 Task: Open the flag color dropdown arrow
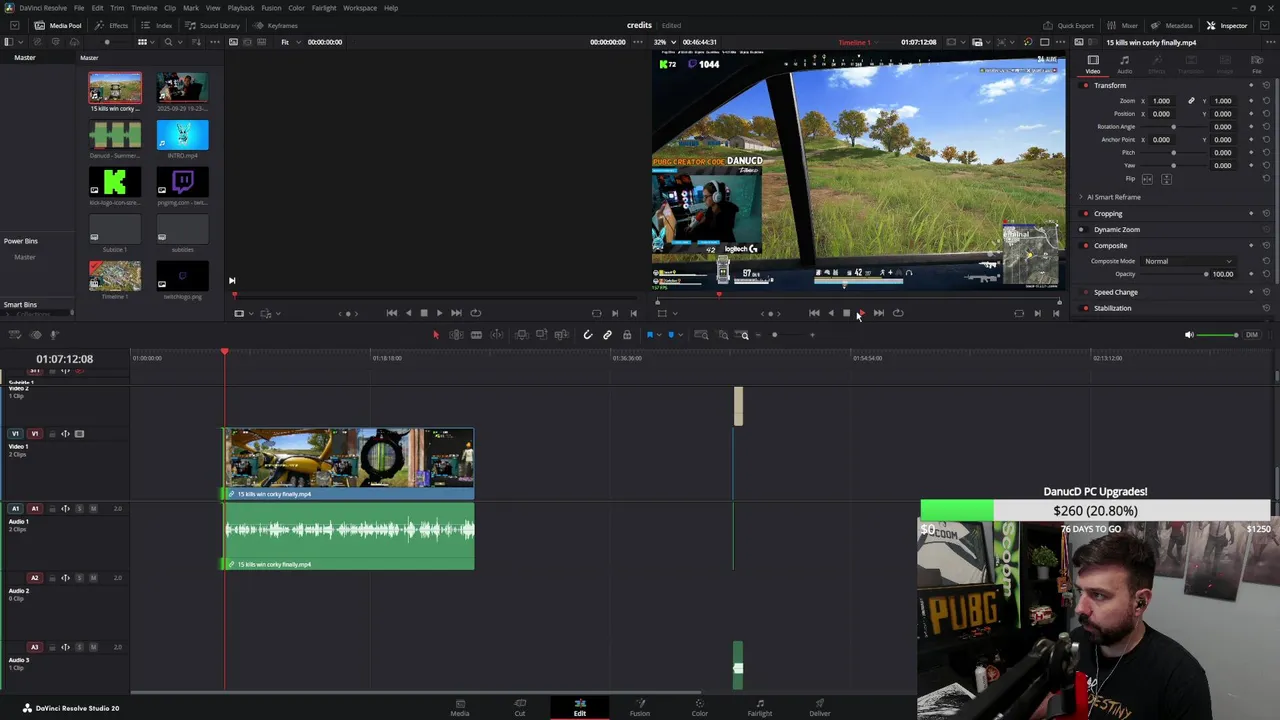[x=658, y=335]
